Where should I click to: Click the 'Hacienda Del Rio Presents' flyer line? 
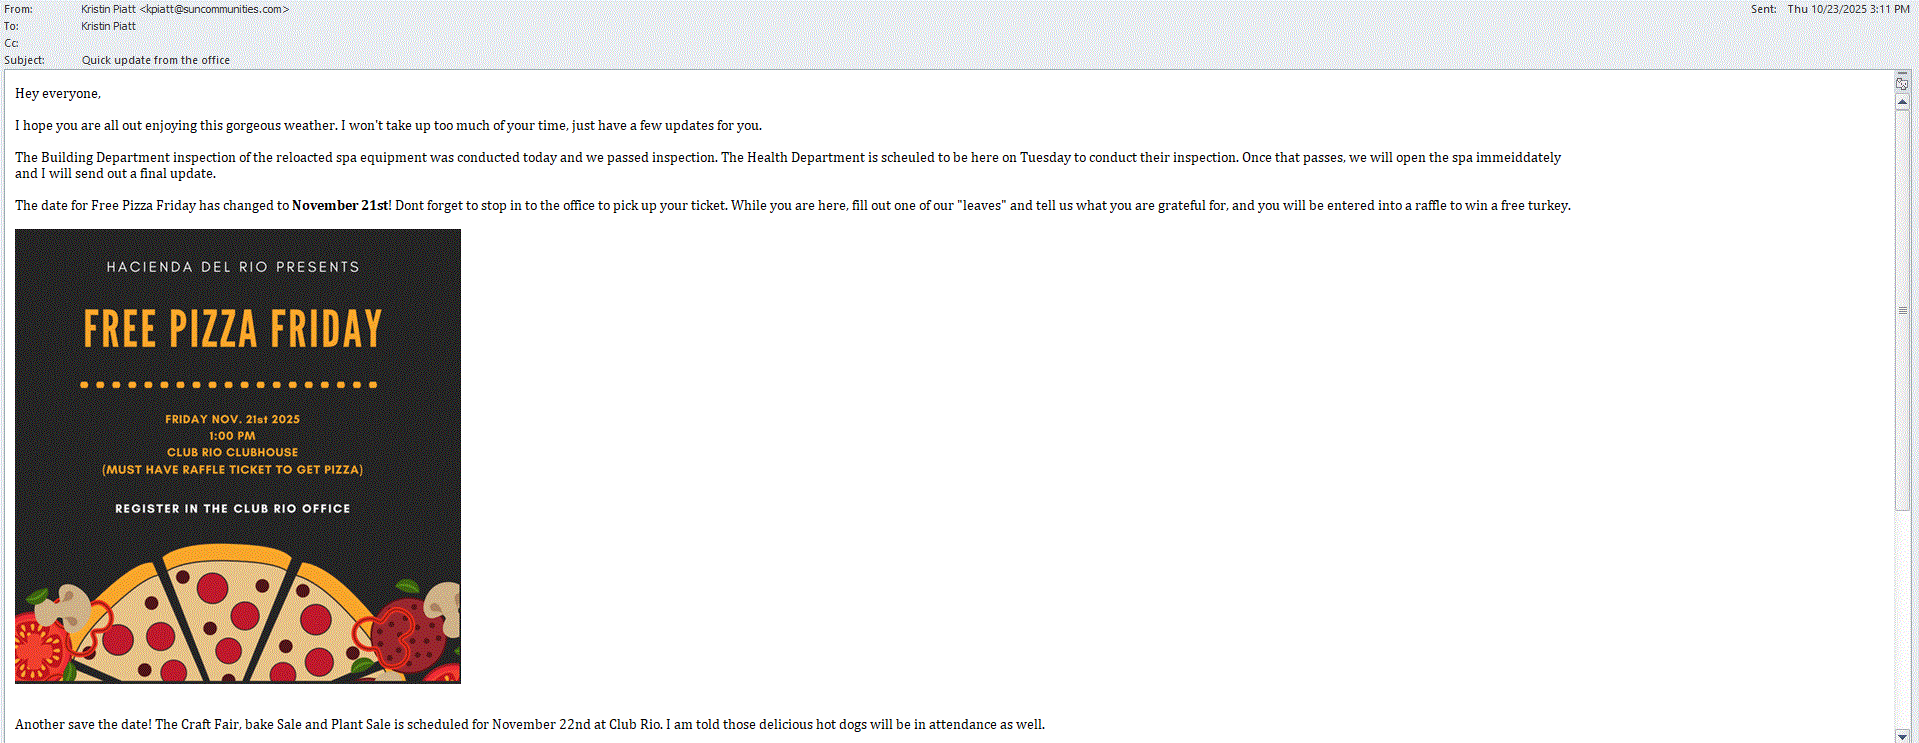click(233, 267)
